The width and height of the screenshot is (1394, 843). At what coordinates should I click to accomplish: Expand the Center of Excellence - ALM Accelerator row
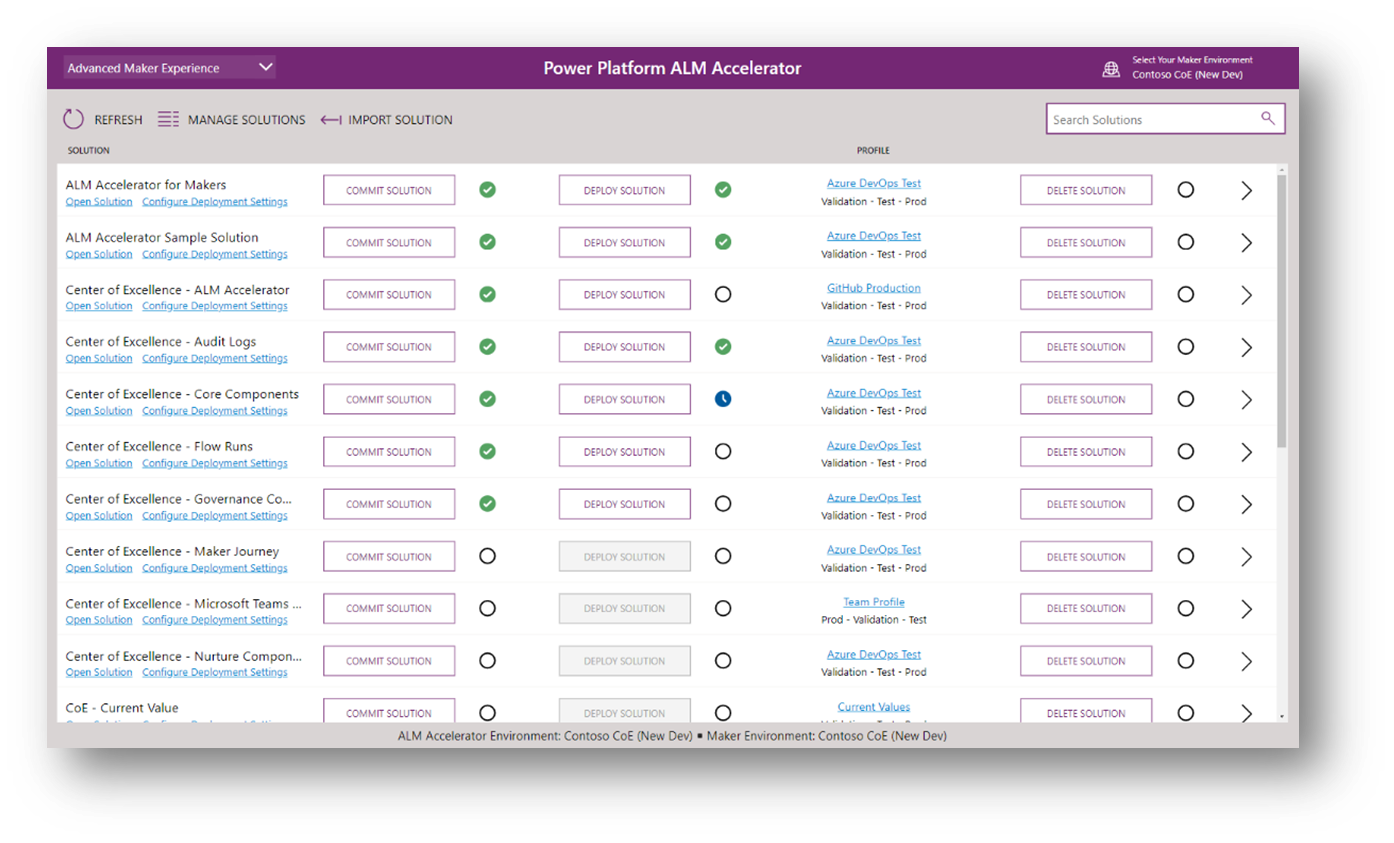(x=1246, y=294)
